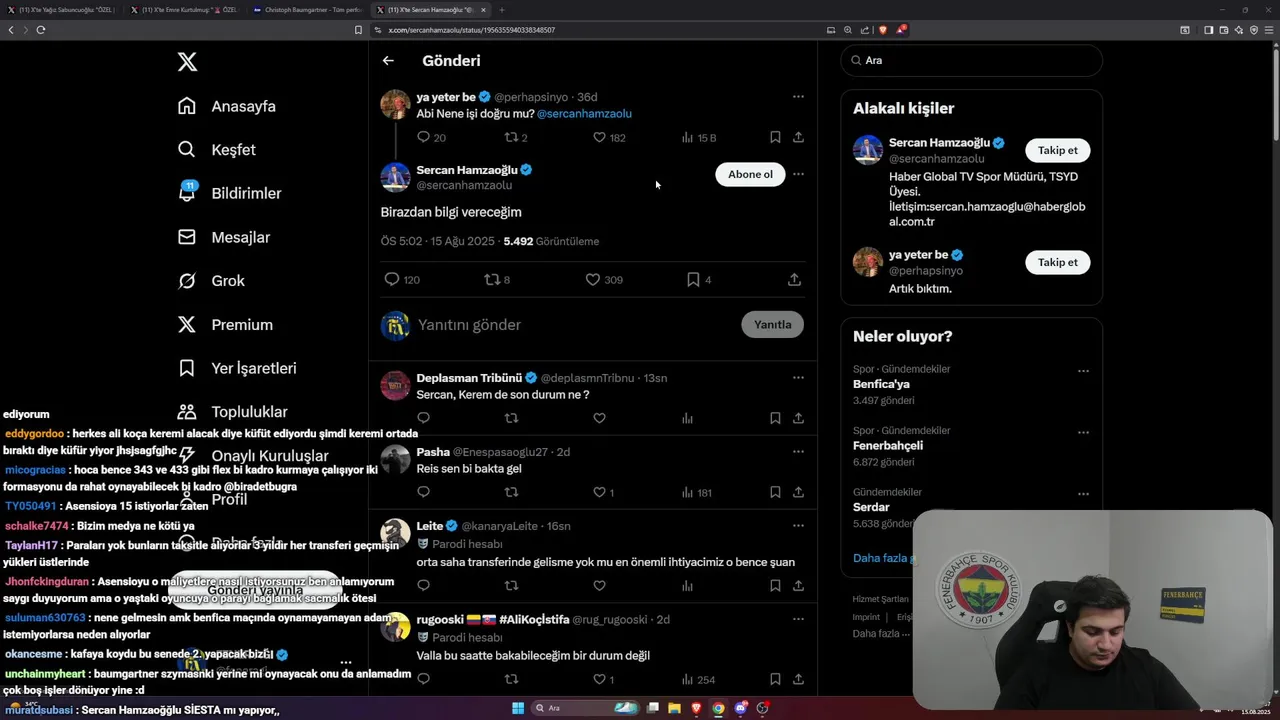Click reply icon on Leite post
This screenshot has width=1280, height=720.
point(423,585)
